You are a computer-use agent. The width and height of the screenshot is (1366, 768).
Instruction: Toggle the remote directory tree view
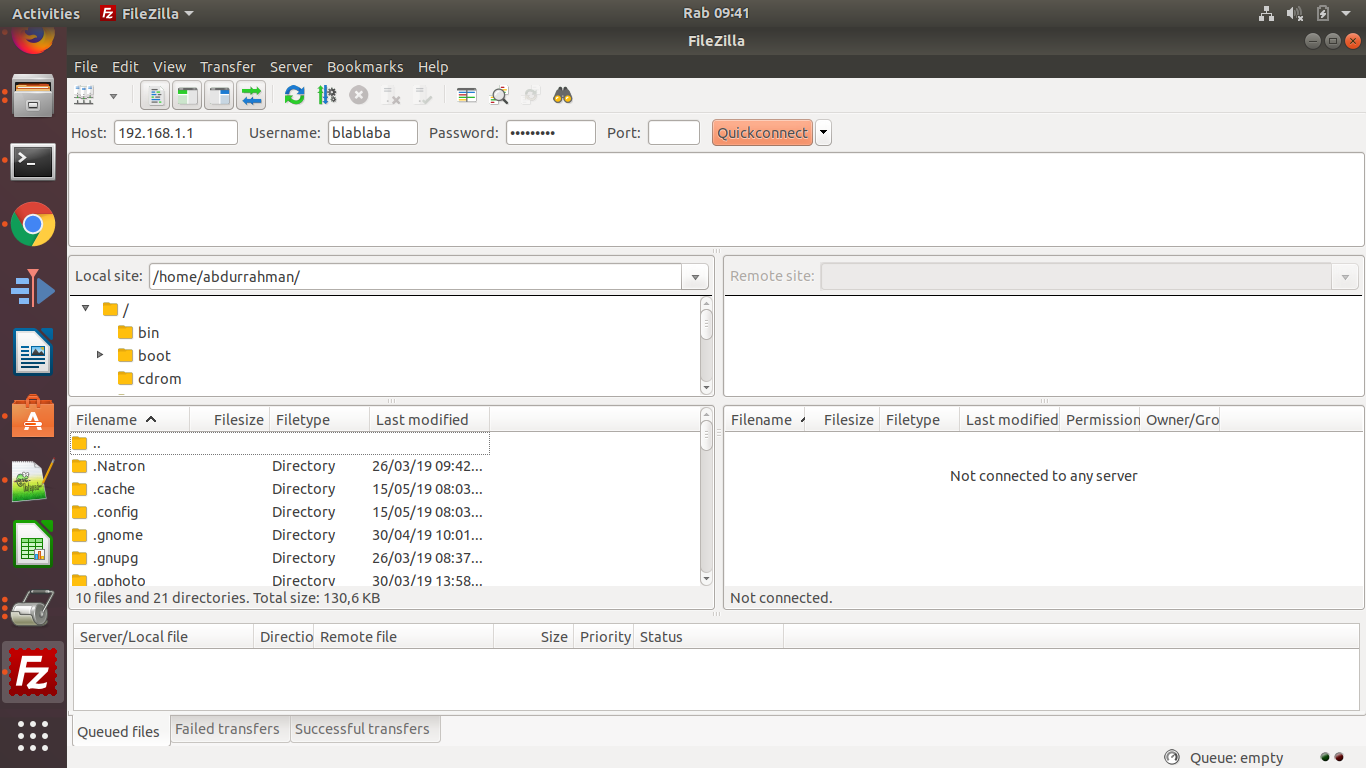point(219,95)
